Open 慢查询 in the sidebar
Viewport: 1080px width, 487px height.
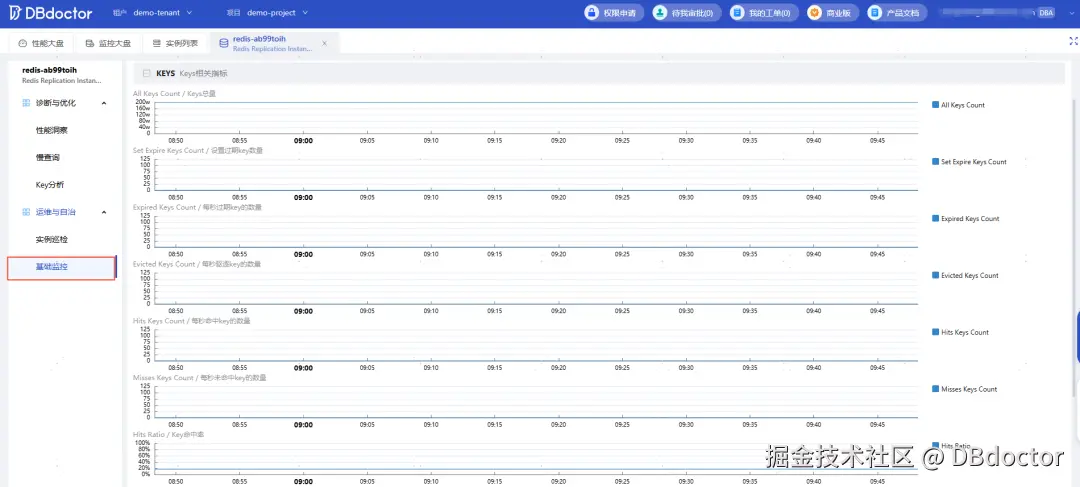coord(48,158)
